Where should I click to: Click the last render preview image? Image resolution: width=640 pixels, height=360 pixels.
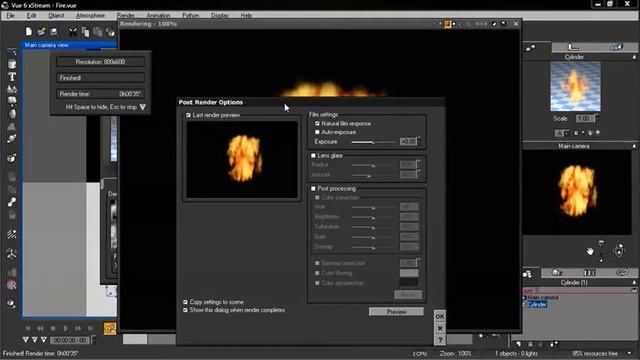[x=242, y=160]
